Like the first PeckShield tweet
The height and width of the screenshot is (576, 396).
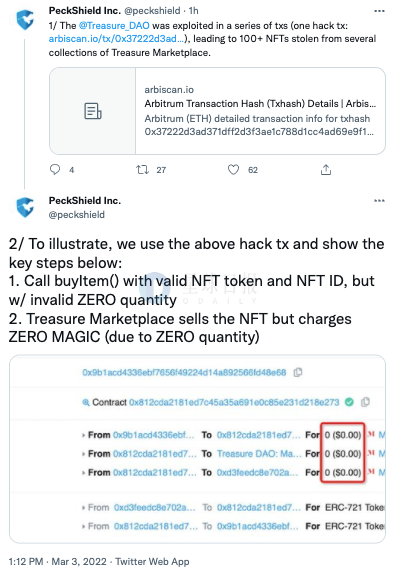point(233,169)
